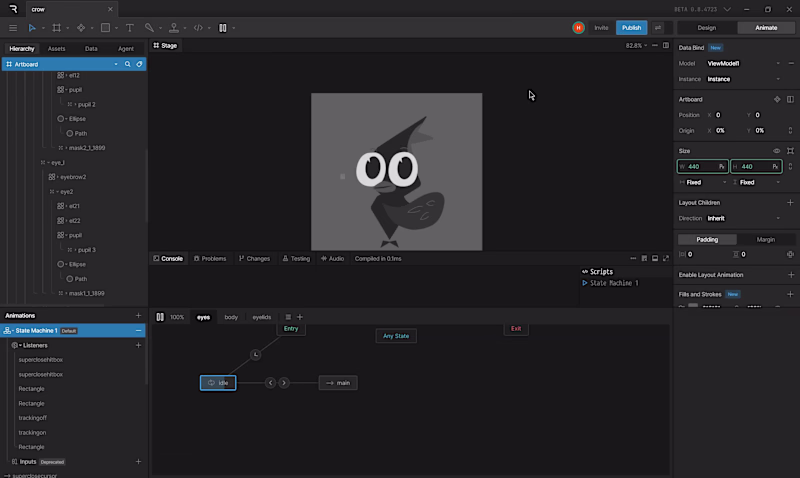Open the Instance dropdown
The image size is (800, 478).
click(743, 79)
